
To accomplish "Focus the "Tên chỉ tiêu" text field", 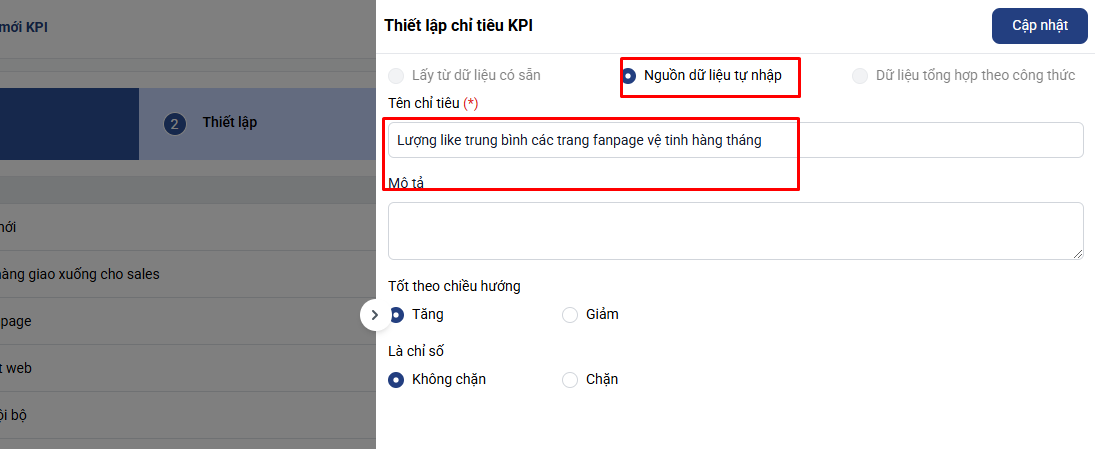I will tap(735, 141).
